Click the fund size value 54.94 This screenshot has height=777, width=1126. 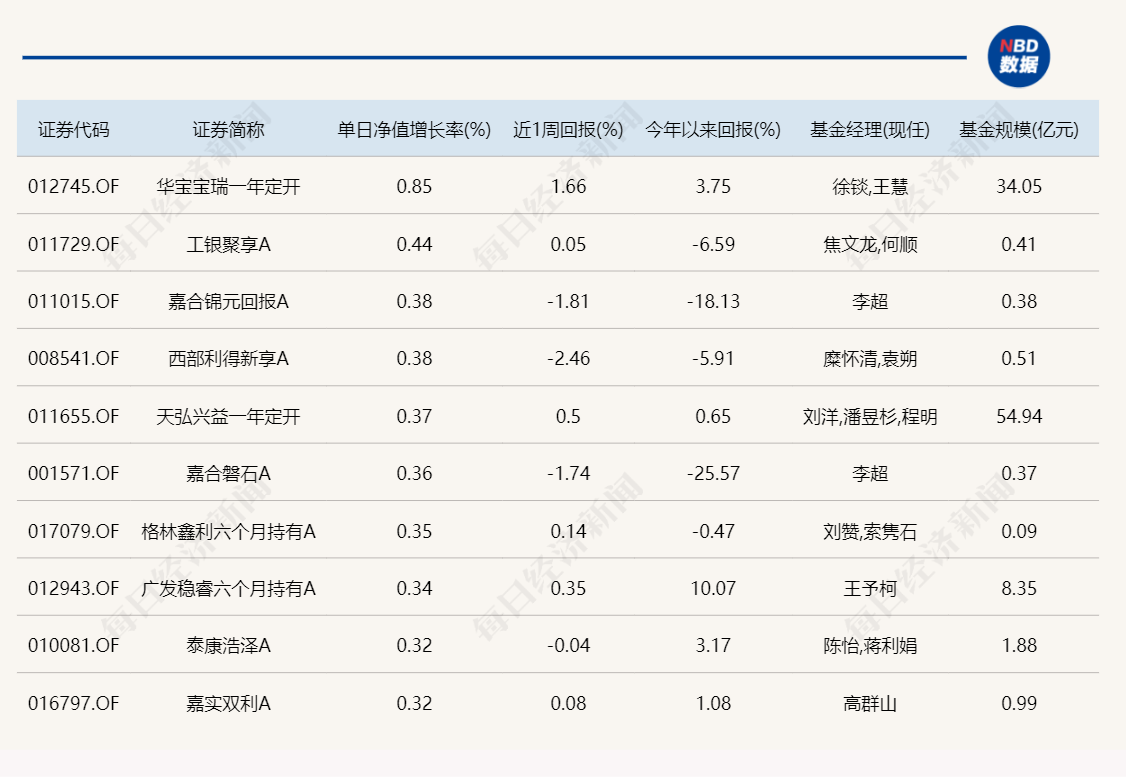[1019, 417]
